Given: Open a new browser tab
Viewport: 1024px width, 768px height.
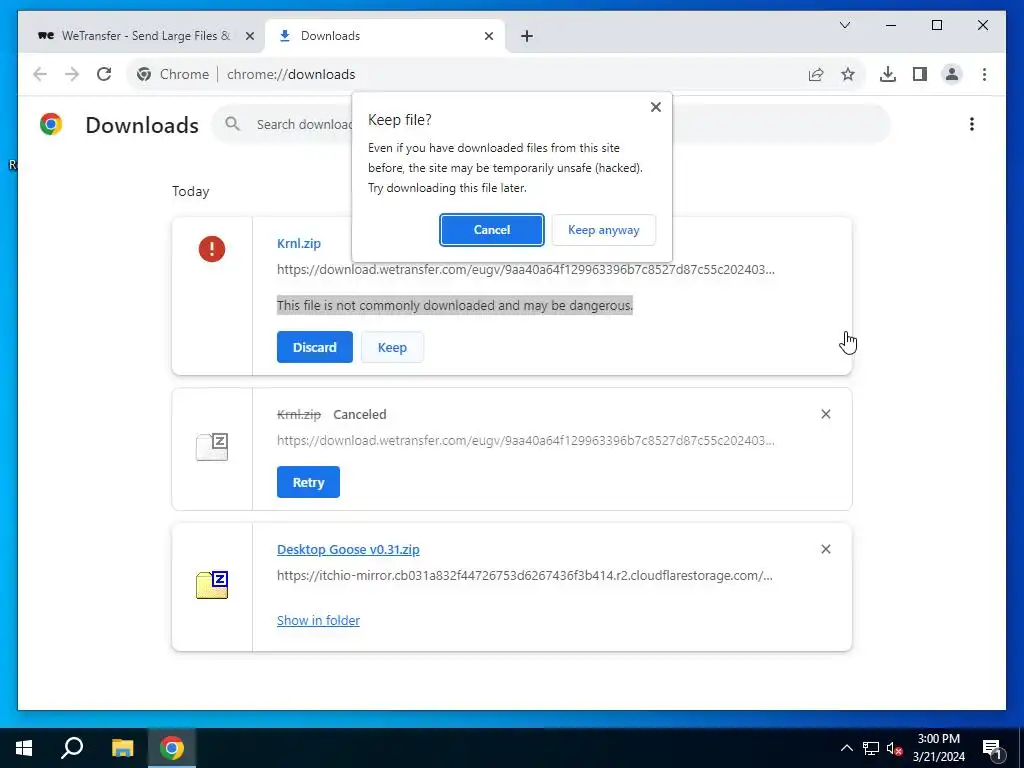Looking at the screenshot, I should pyautogui.click(x=527, y=36).
